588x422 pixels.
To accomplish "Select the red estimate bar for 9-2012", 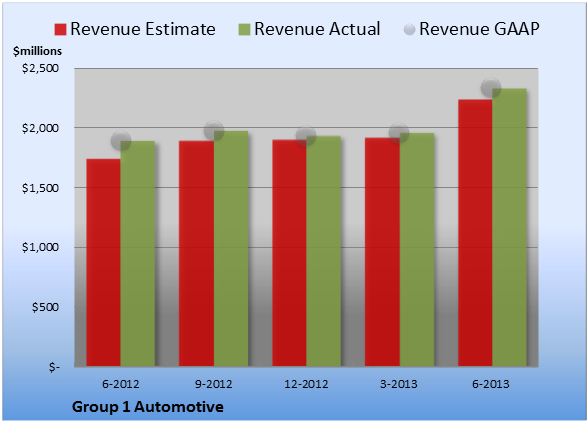I will [x=196, y=254].
